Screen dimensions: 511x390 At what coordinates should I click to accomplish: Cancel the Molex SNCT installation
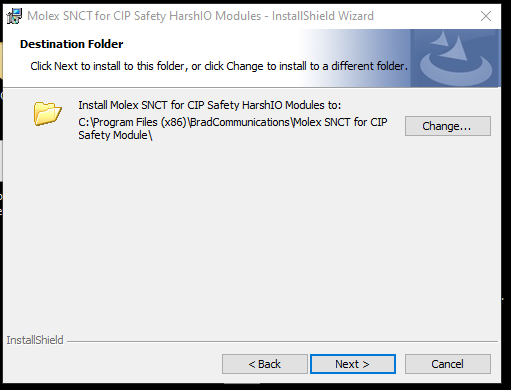(448, 364)
